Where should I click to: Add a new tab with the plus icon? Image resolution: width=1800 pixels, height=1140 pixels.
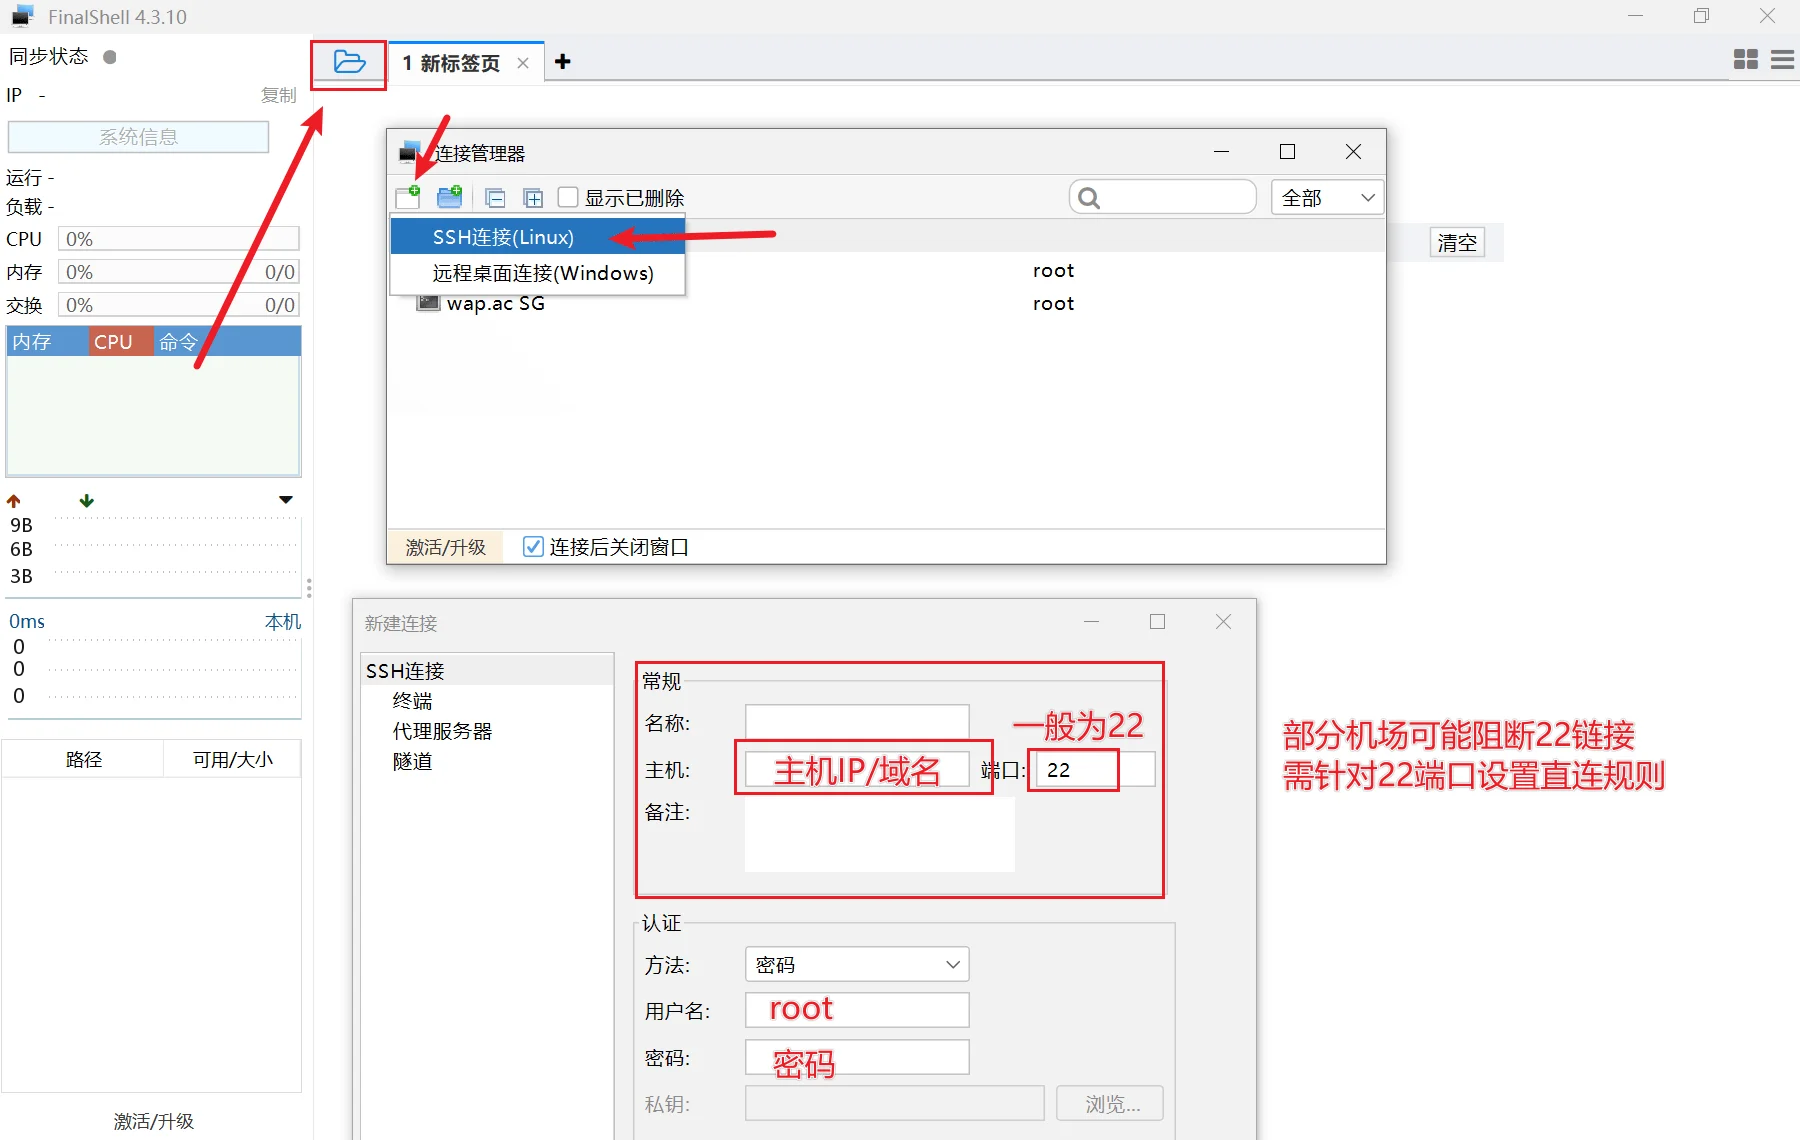[x=563, y=62]
